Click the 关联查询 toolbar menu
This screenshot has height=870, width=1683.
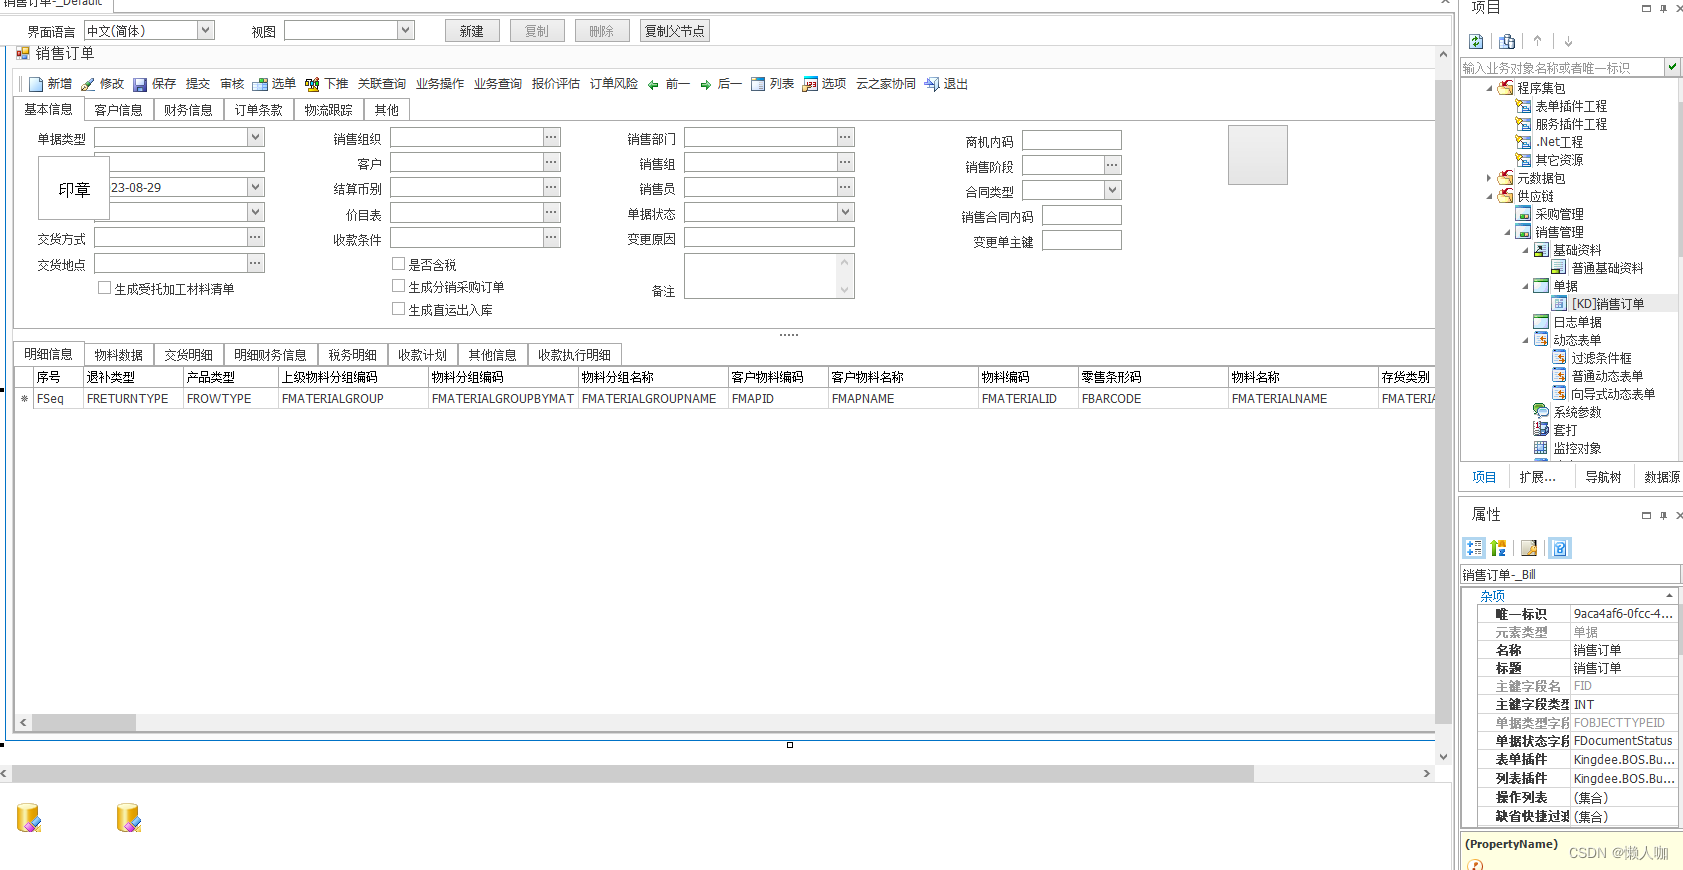[x=382, y=84]
